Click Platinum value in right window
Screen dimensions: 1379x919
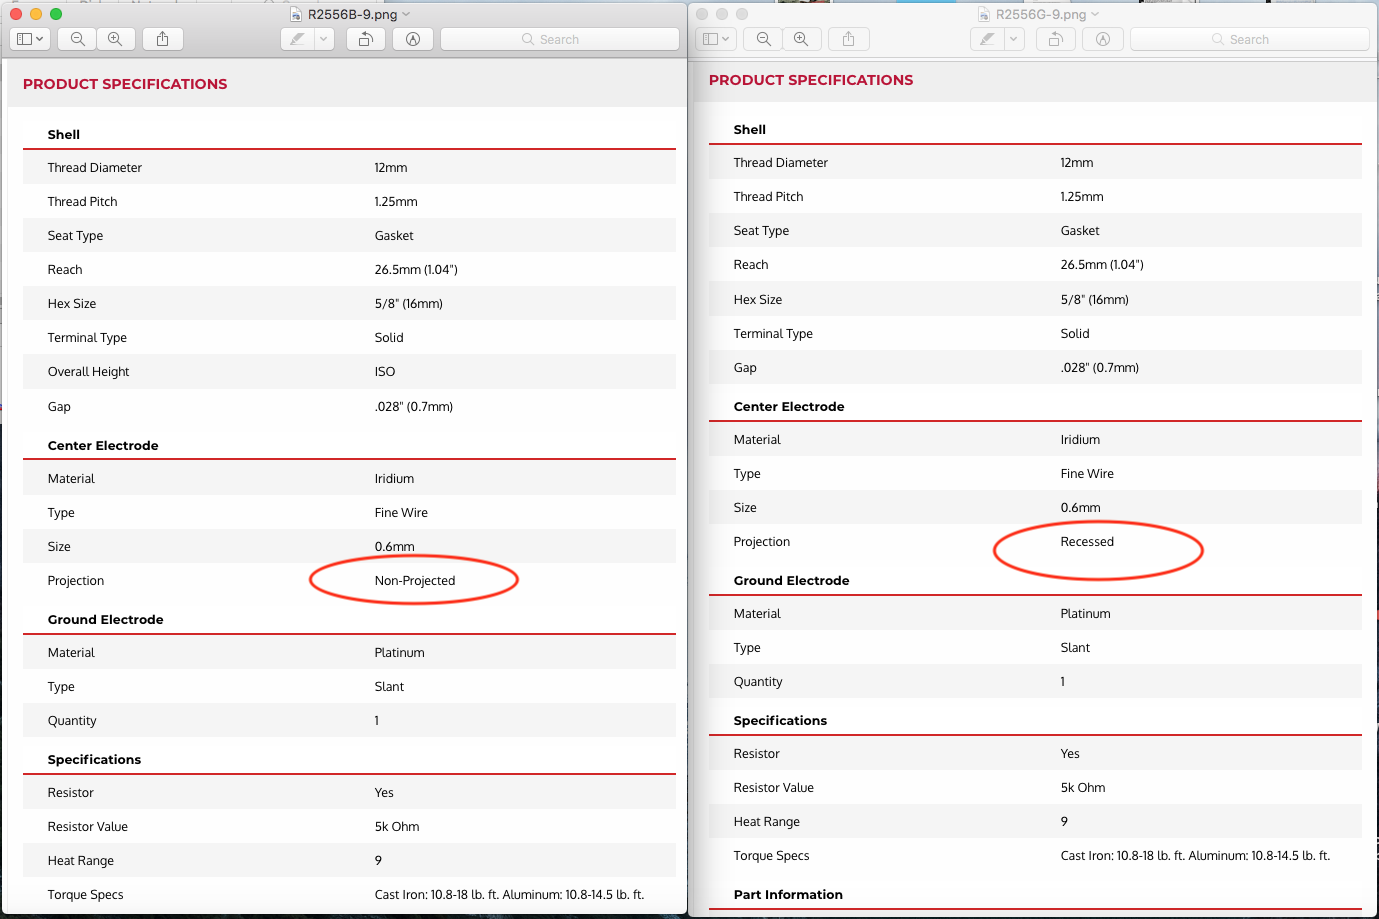[x=1085, y=614]
